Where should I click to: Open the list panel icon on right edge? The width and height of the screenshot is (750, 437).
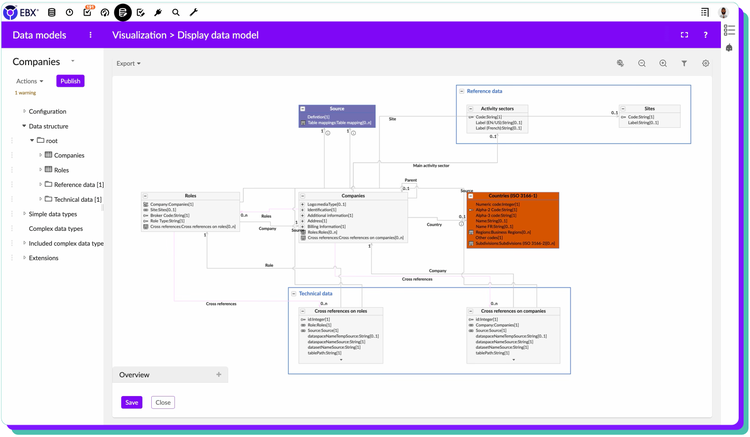729,30
